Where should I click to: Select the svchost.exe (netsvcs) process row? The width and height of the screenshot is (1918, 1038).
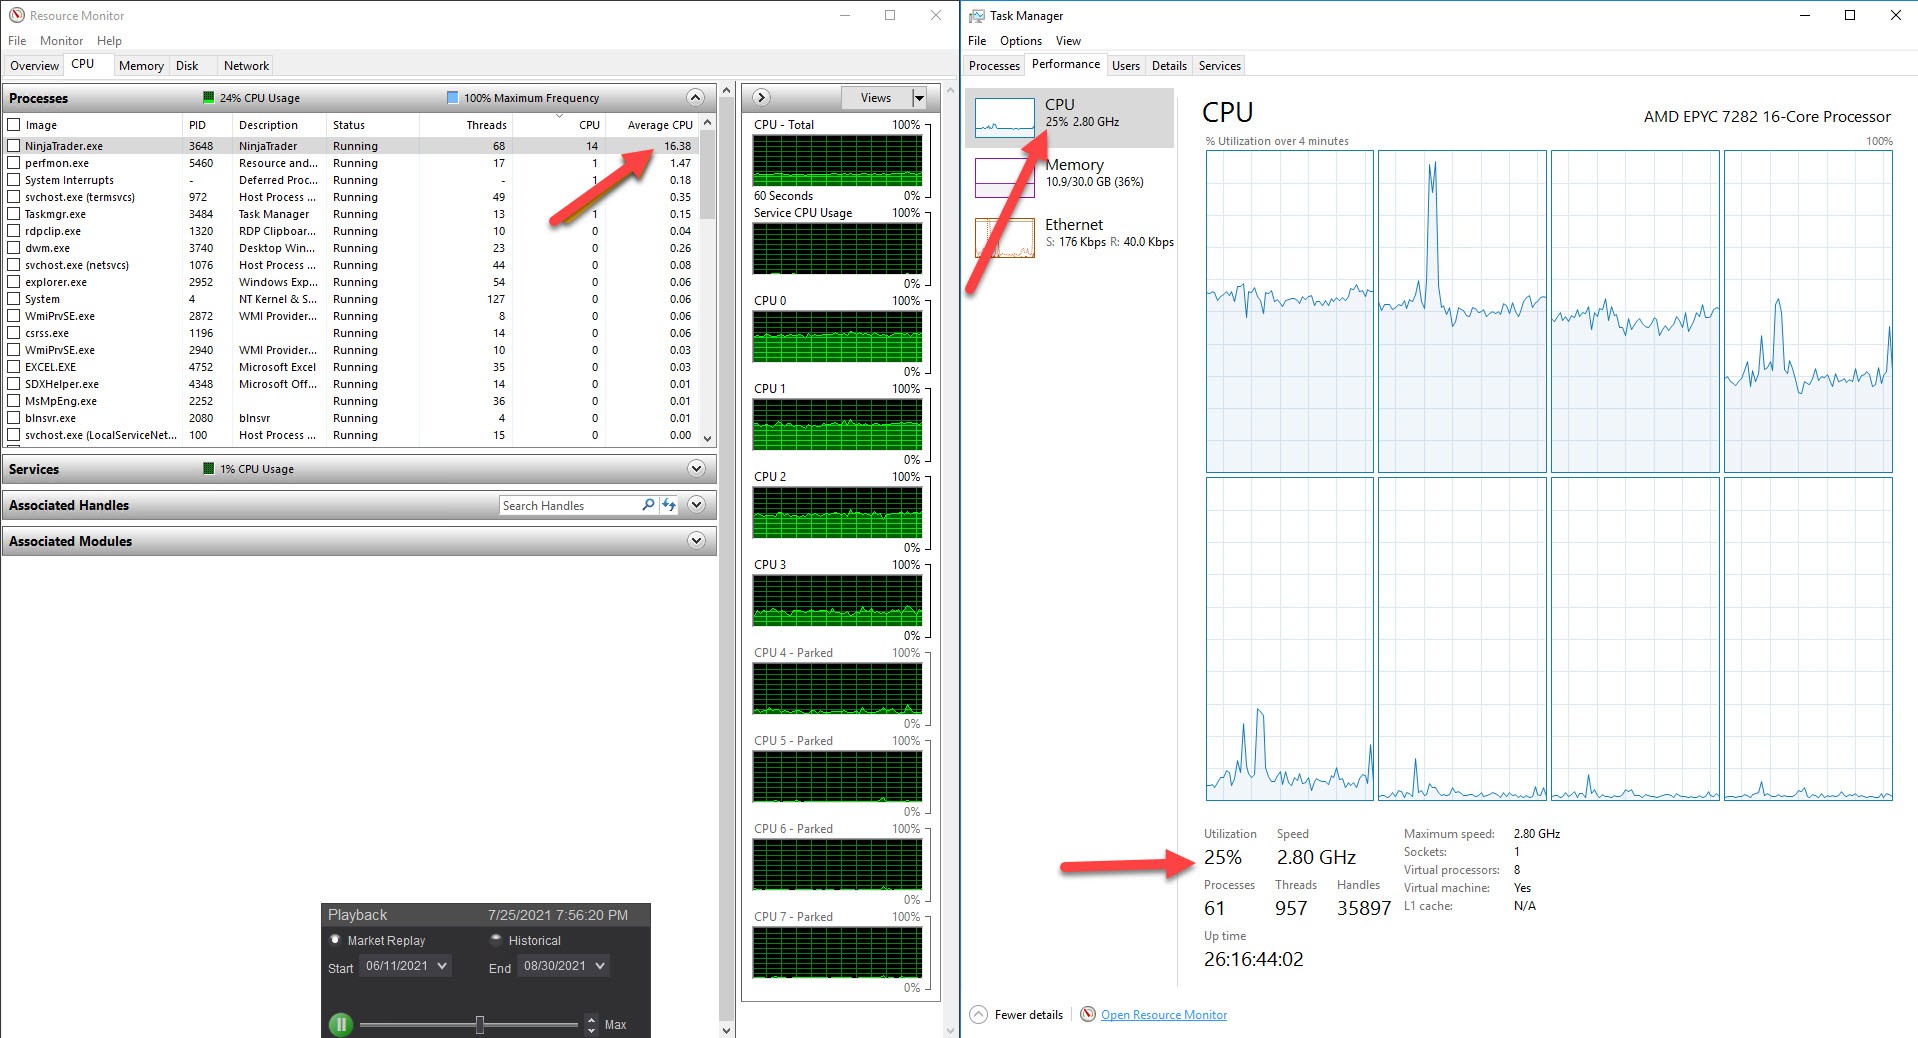[x=350, y=265]
